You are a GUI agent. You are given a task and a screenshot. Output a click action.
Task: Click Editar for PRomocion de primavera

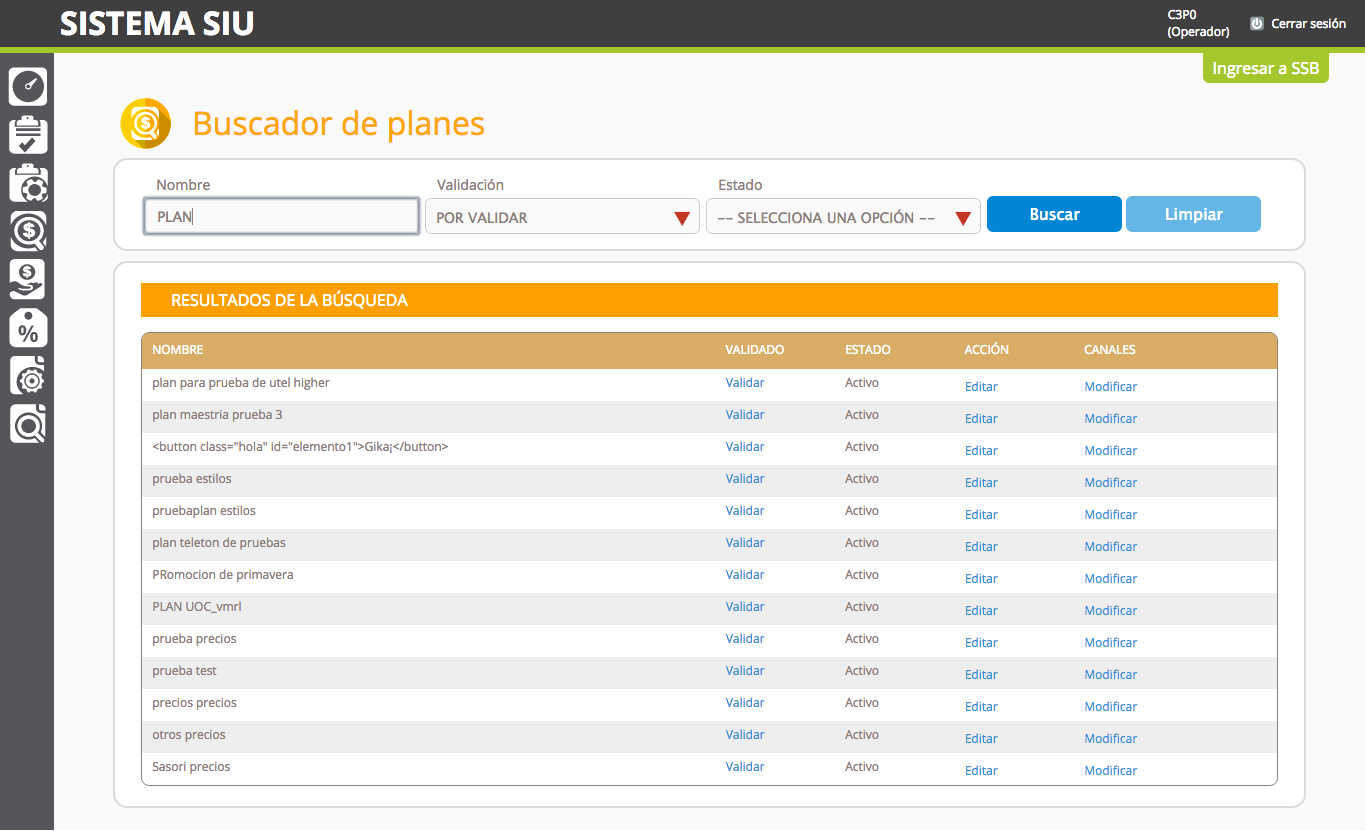[981, 579]
